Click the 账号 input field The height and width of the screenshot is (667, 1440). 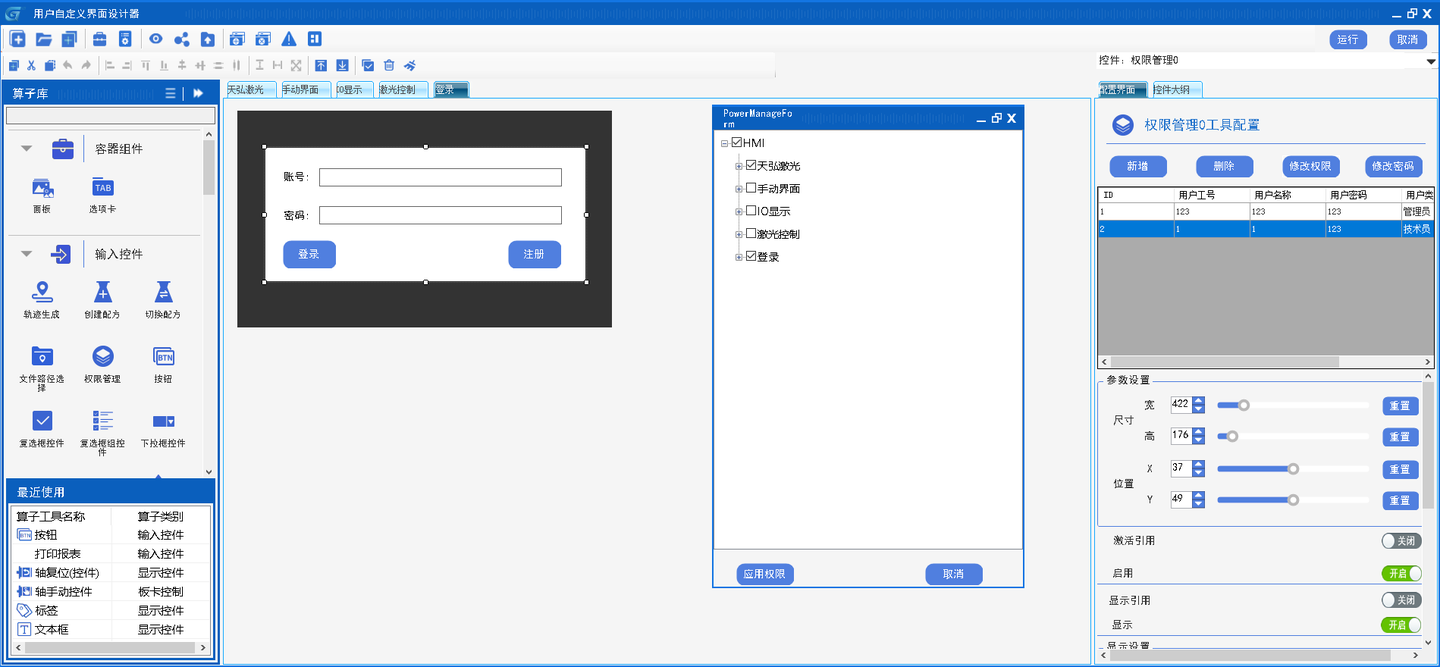440,177
